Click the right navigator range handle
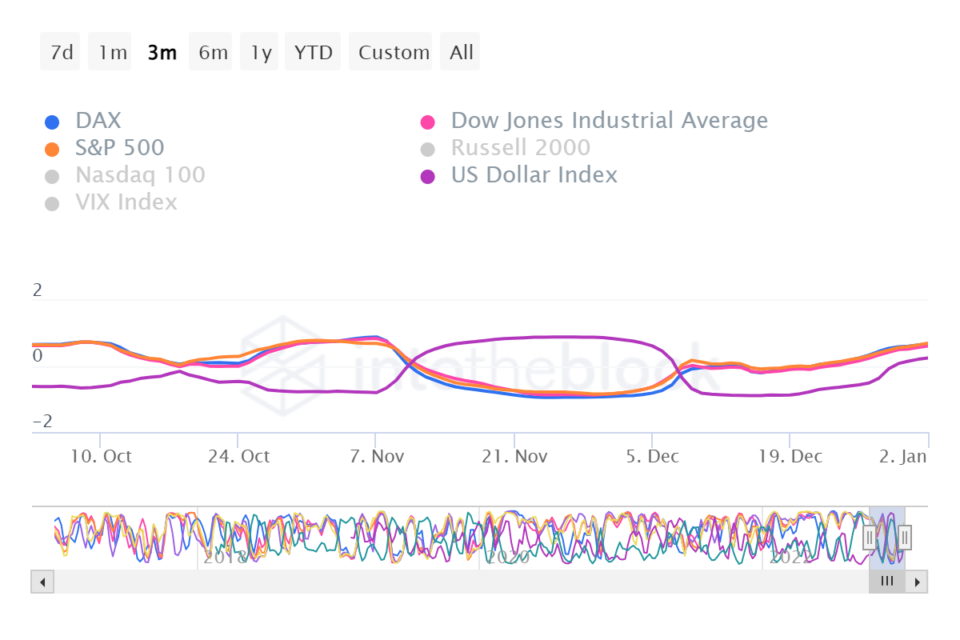Image resolution: width=960 pixels, height=640 pixels. pyautogui.click(x=905, y=538)
